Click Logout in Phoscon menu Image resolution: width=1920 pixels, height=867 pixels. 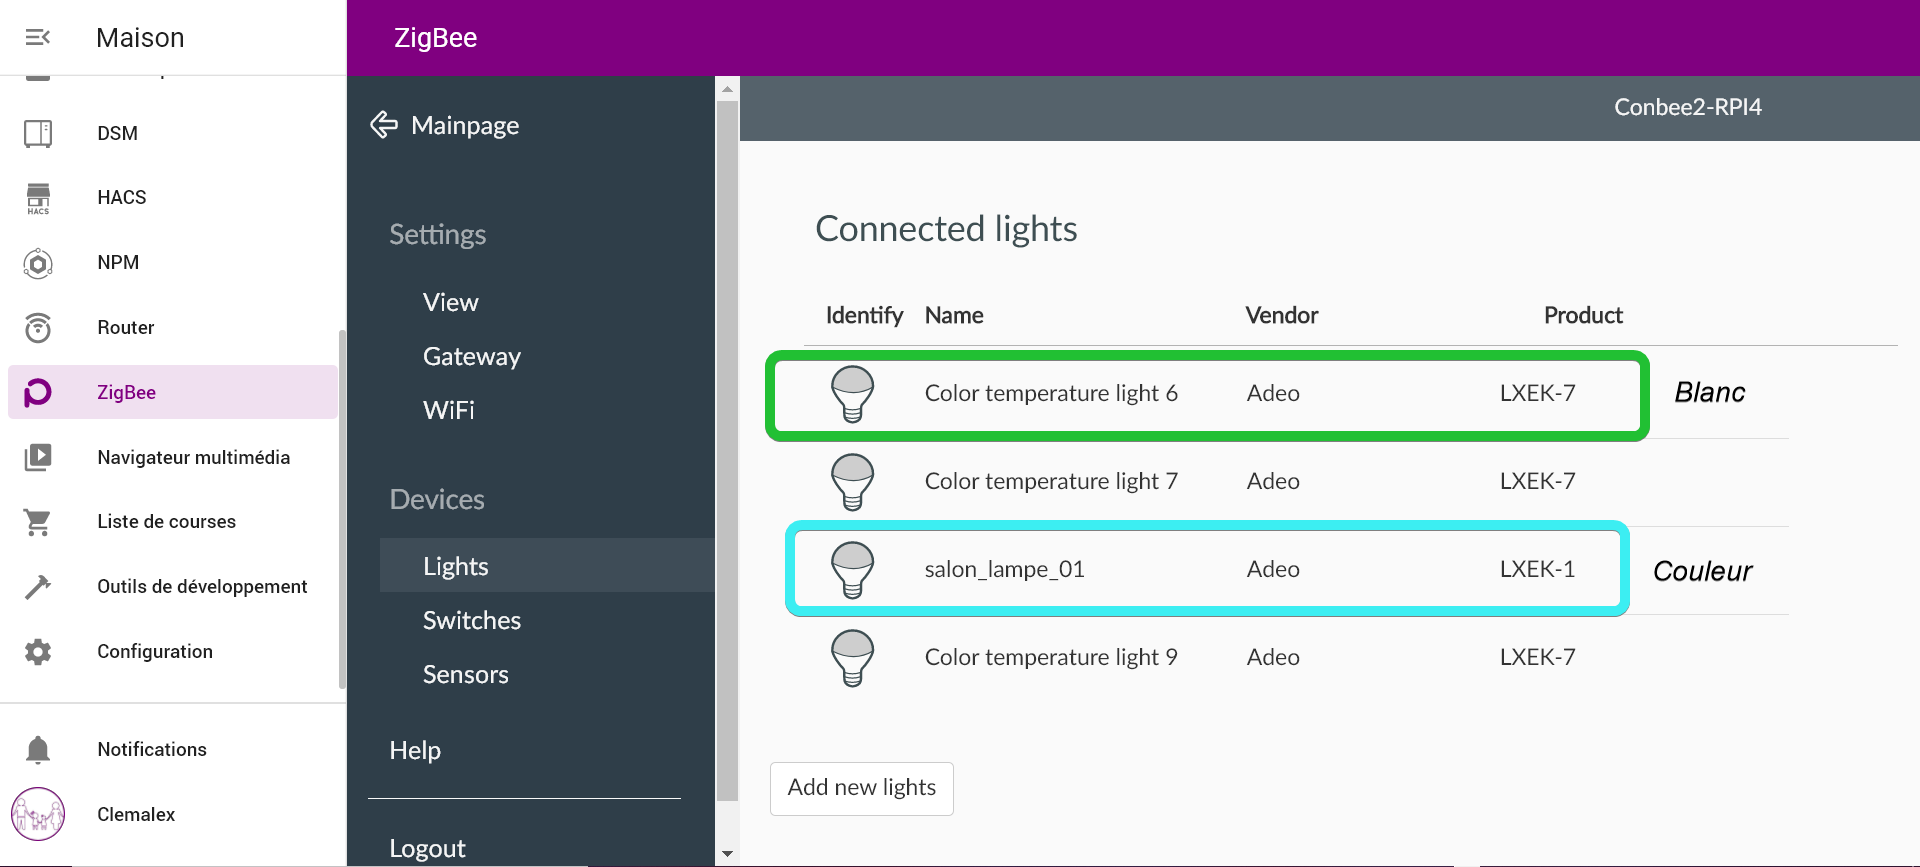(427, 848)
